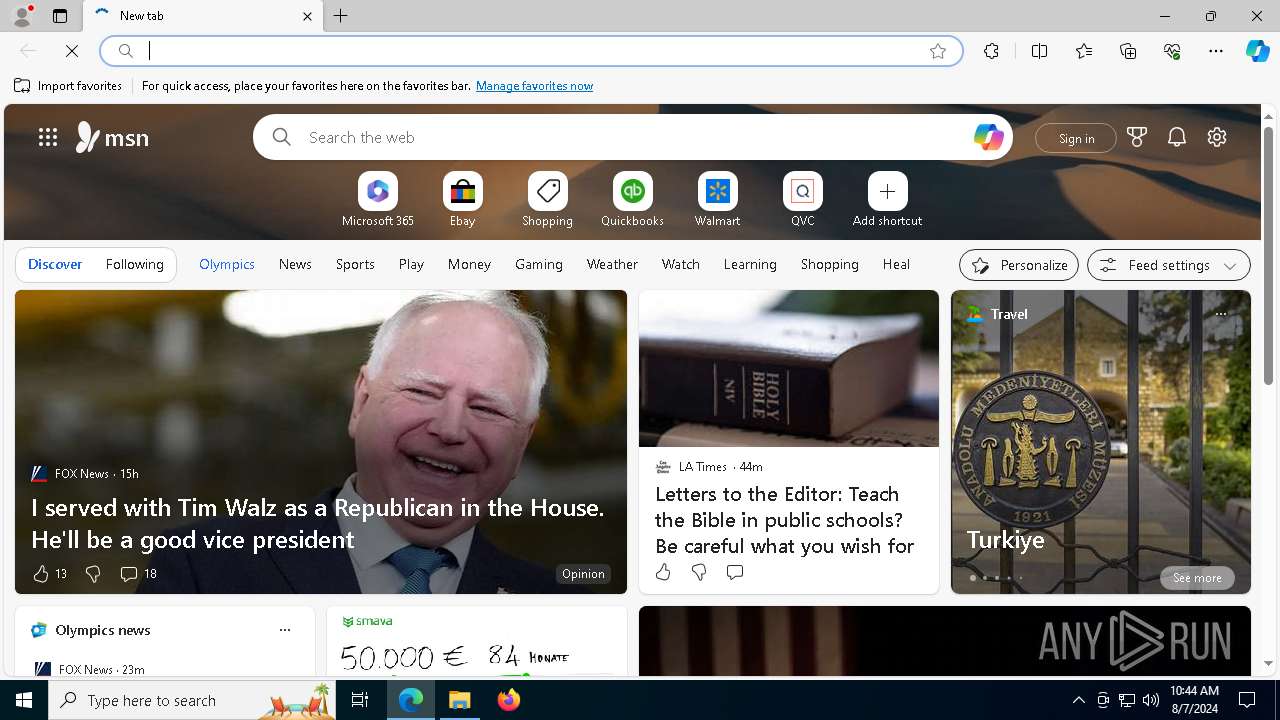Dislike the Tim Walz article
Screen dimensions: 1280x720
coord(93,574)
